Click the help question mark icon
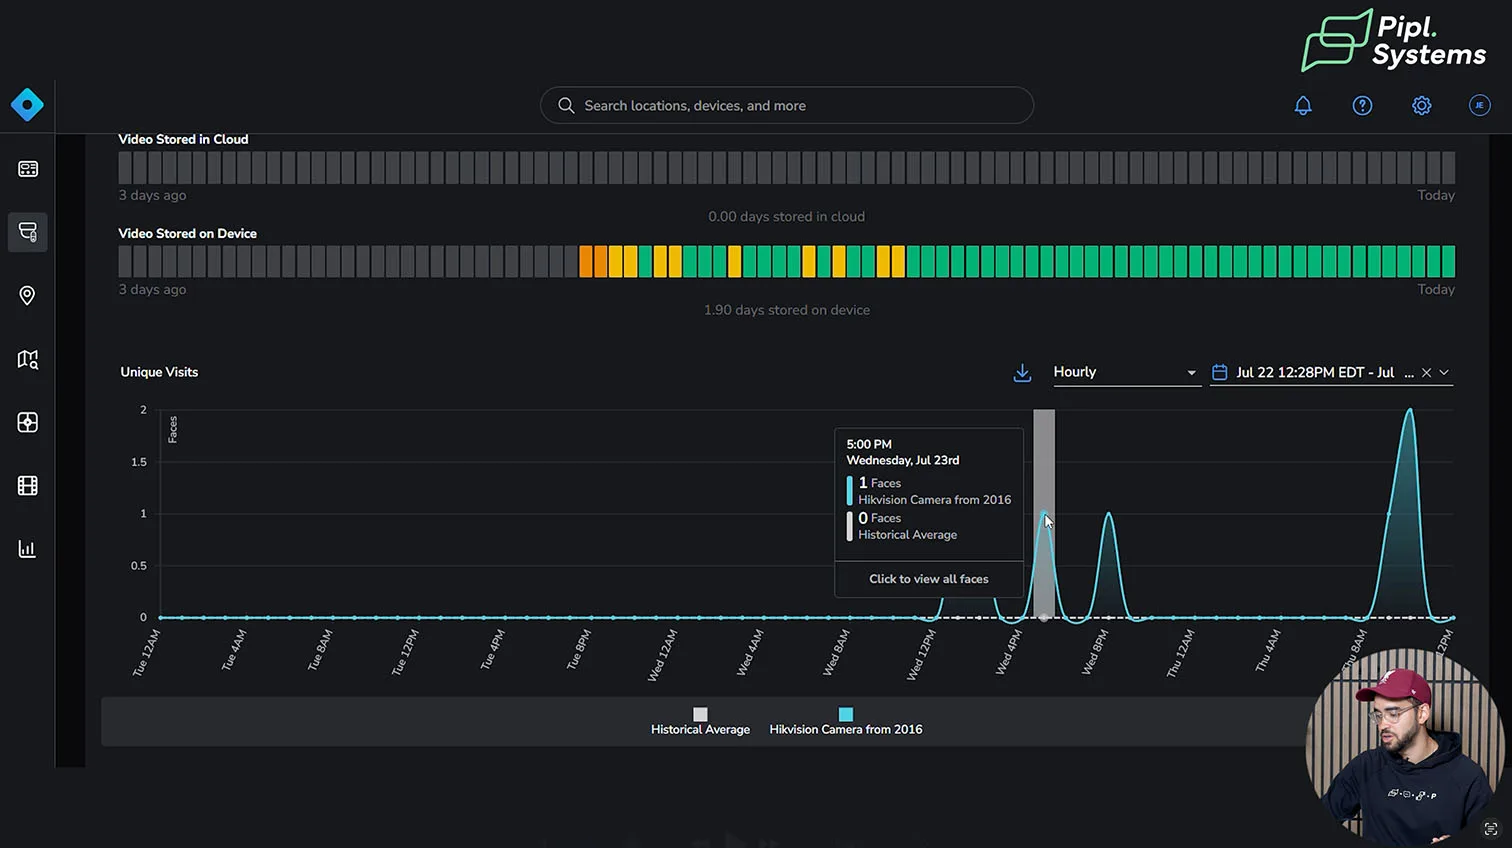The height and width of the screenshot is (848, 1512). click(1362, 106)
